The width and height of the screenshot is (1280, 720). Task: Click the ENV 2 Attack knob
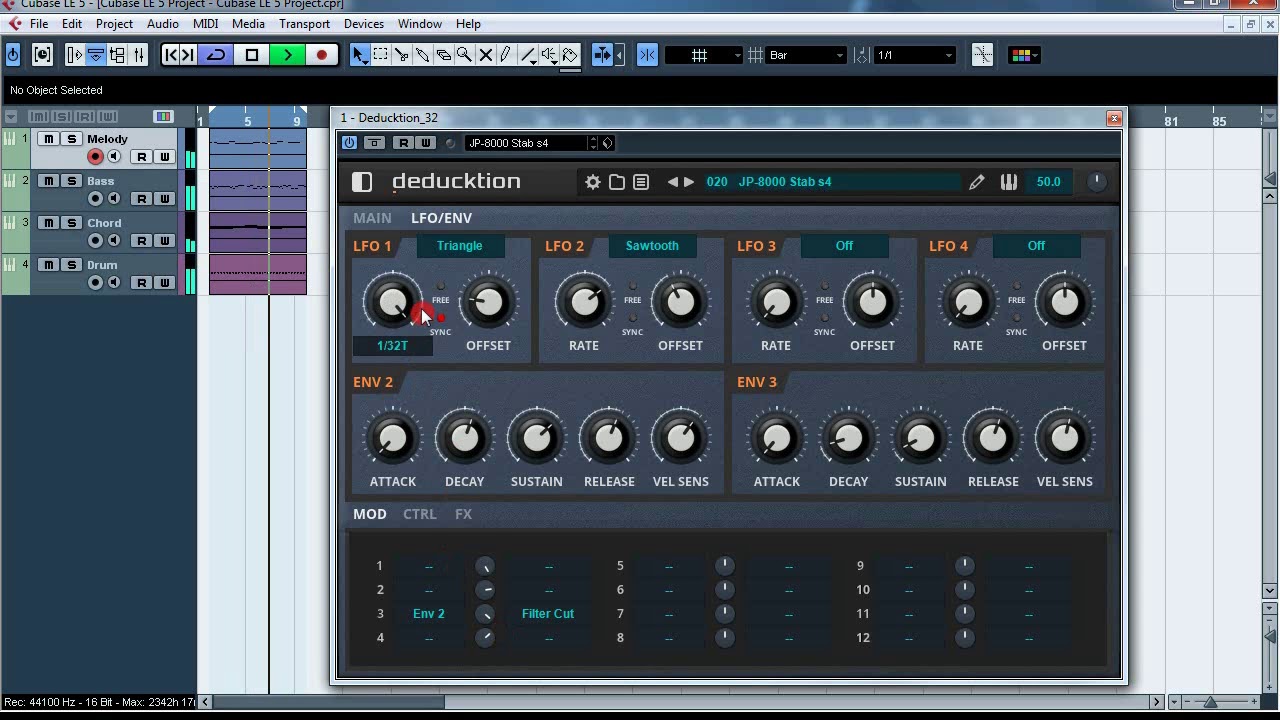click(x=393, y=438)
